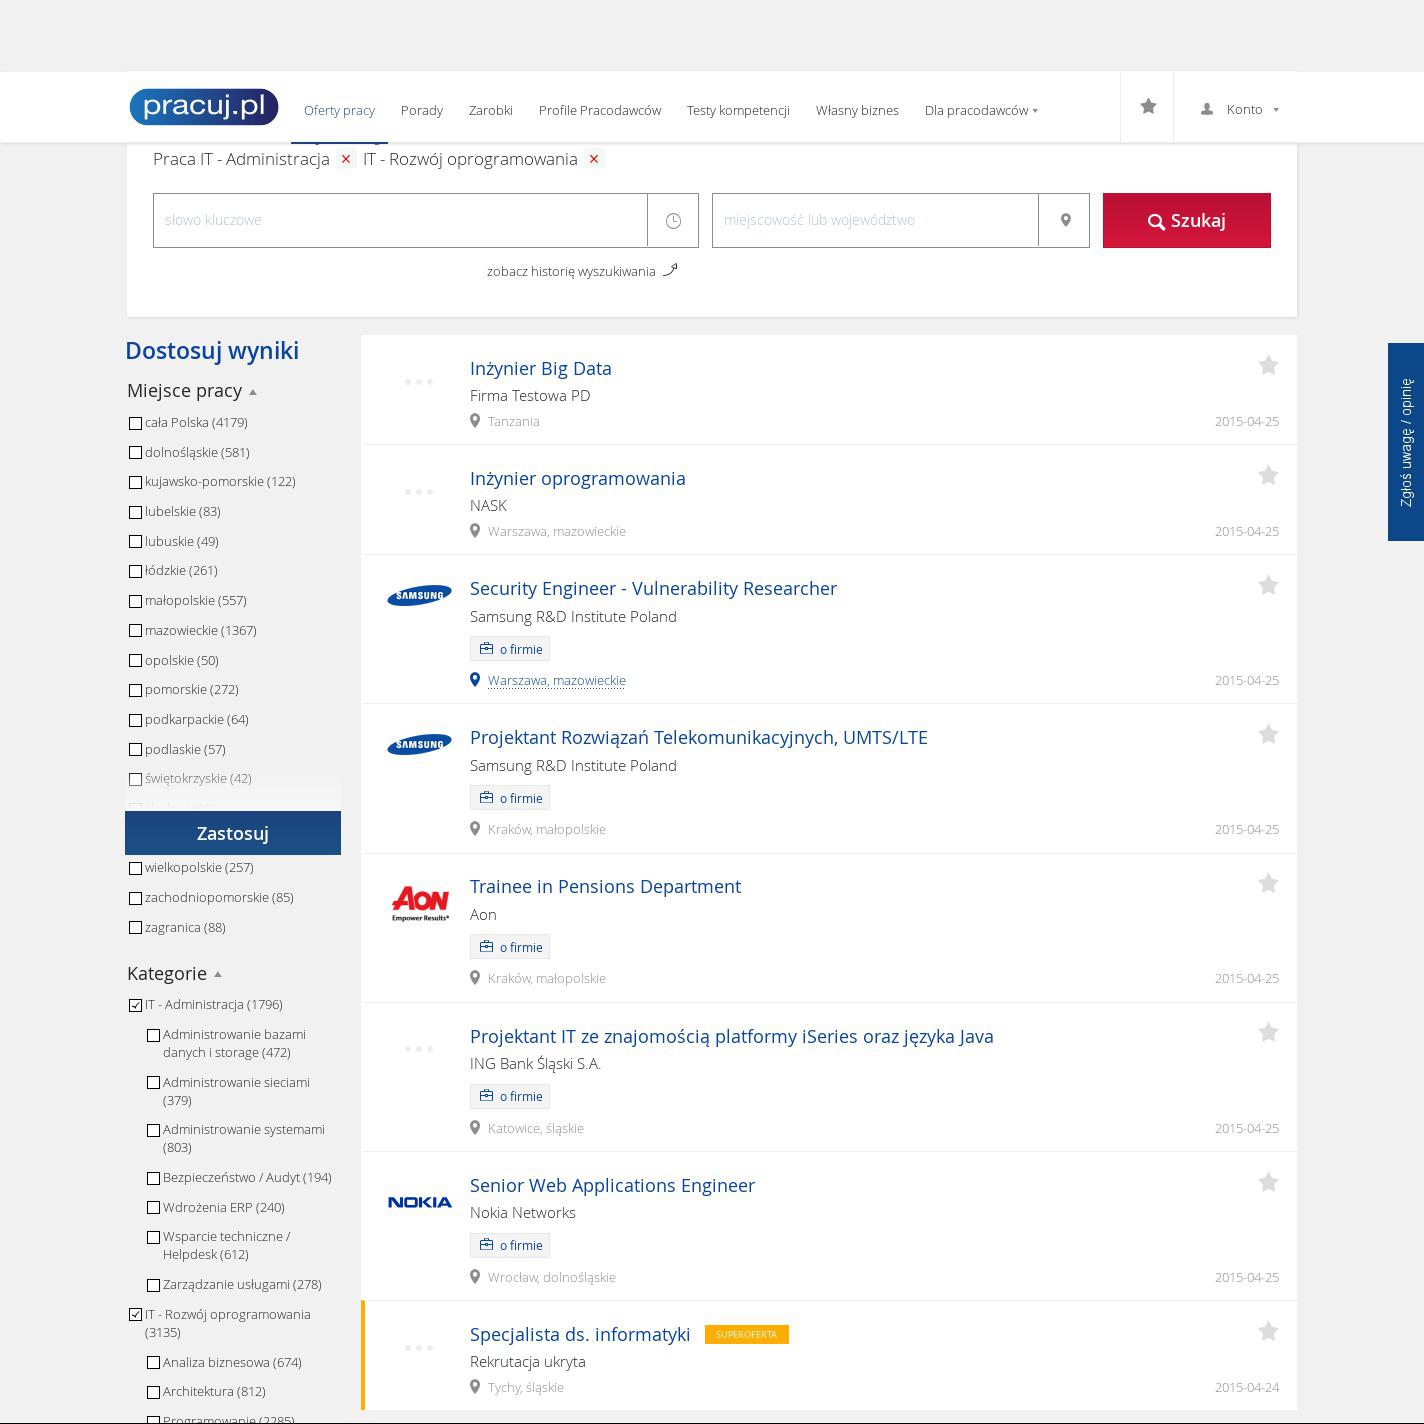1424x1424 pixels.
Task: Open saved offers star in header
Action: pyautogui.click(x=1148, y=107)
